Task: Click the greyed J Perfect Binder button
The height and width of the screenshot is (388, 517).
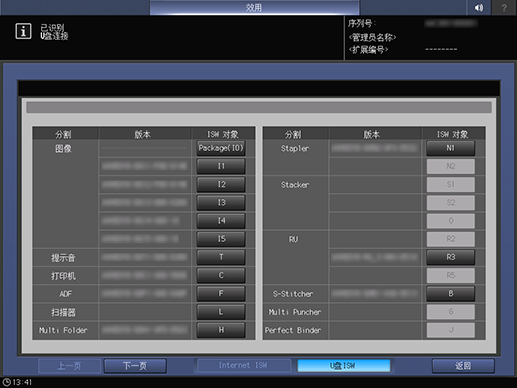Action: pos(451,330)
